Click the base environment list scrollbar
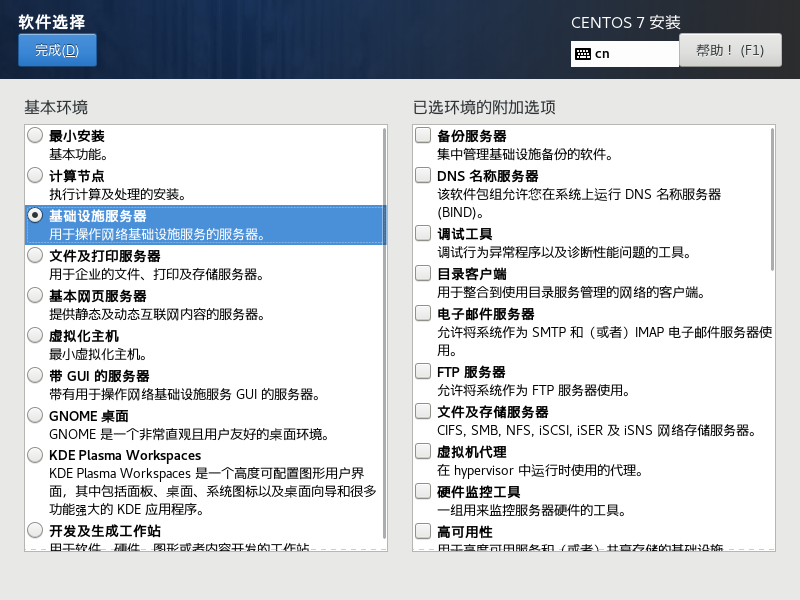Screen dimensions: 800x600 coord(384,330)
